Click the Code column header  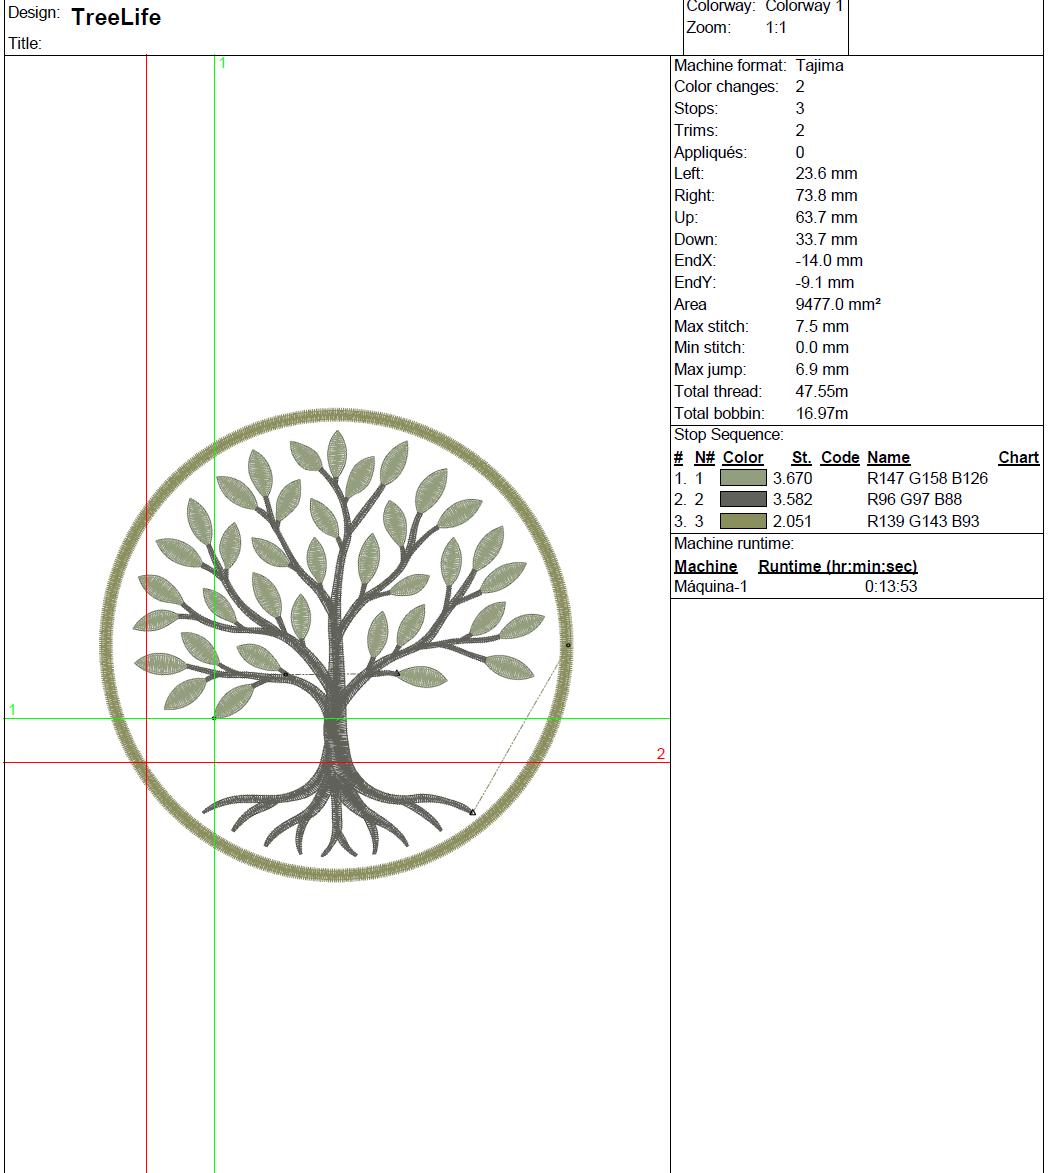pyautogui.click(x=839, y=457)
